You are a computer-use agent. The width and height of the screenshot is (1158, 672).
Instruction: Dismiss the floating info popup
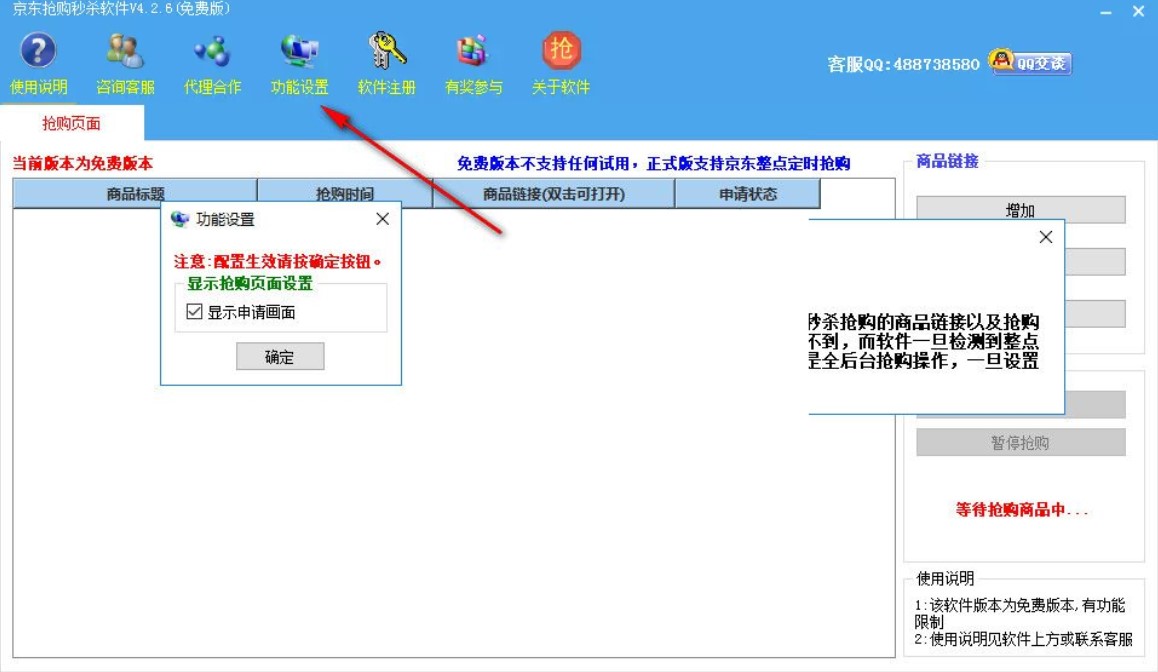1045,237
